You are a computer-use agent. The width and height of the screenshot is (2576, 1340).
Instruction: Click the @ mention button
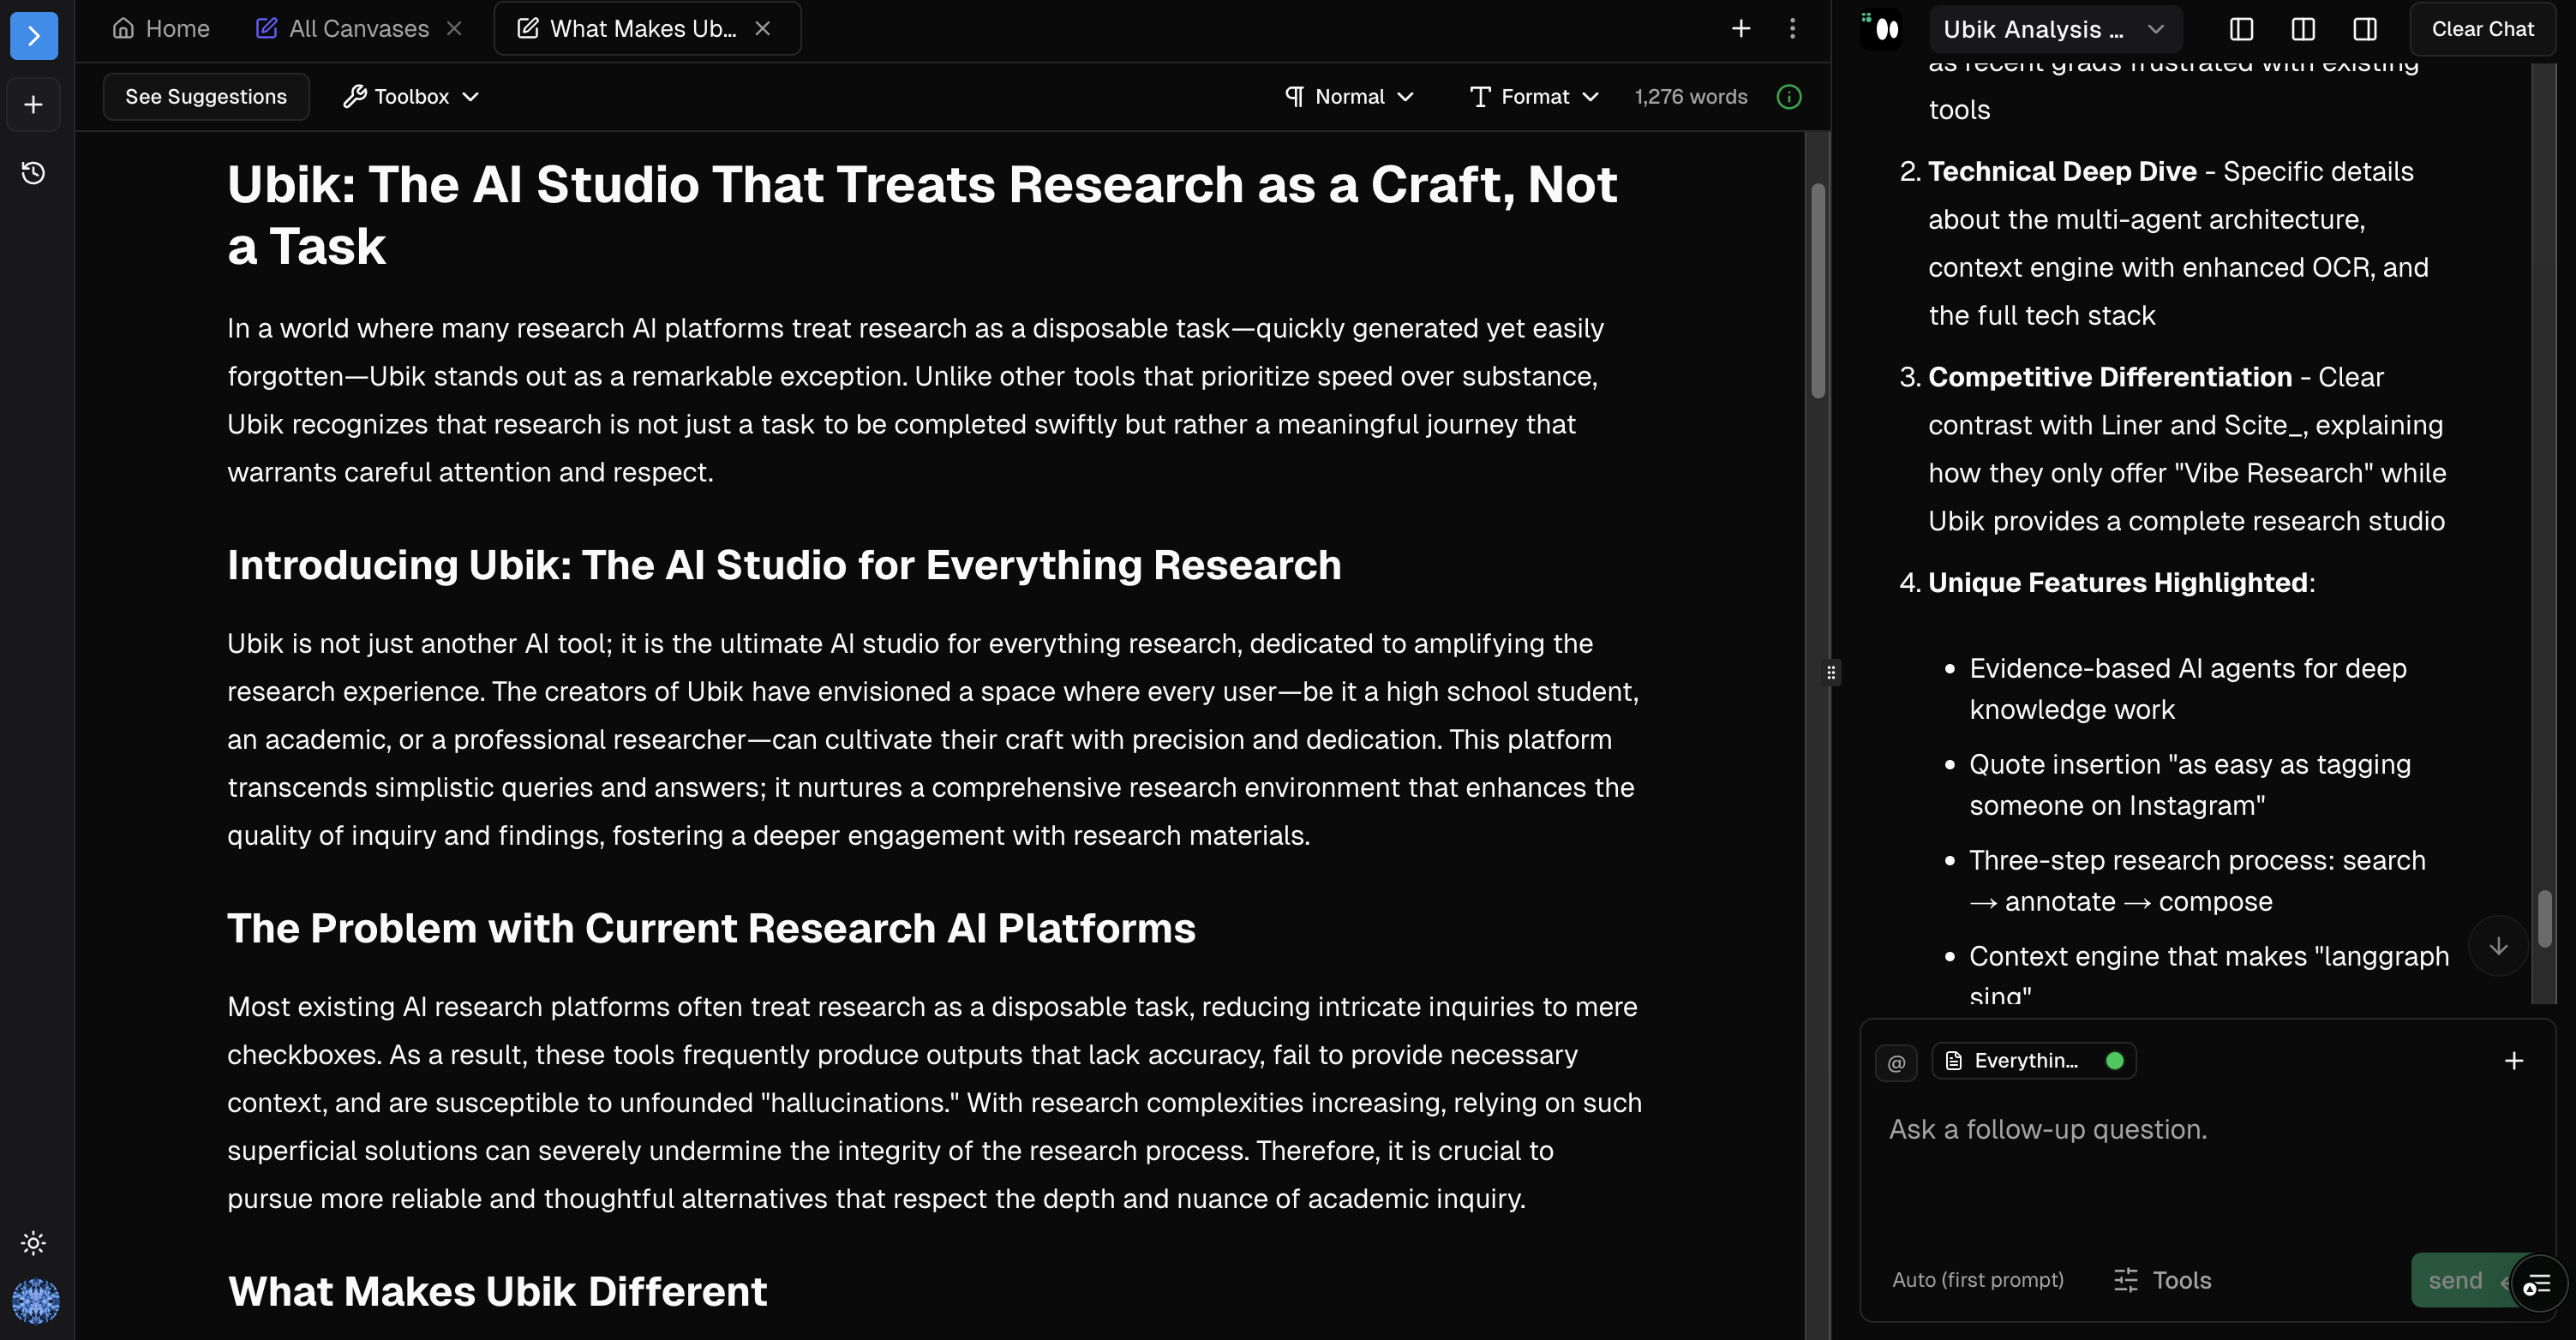coord(1896,1062)
